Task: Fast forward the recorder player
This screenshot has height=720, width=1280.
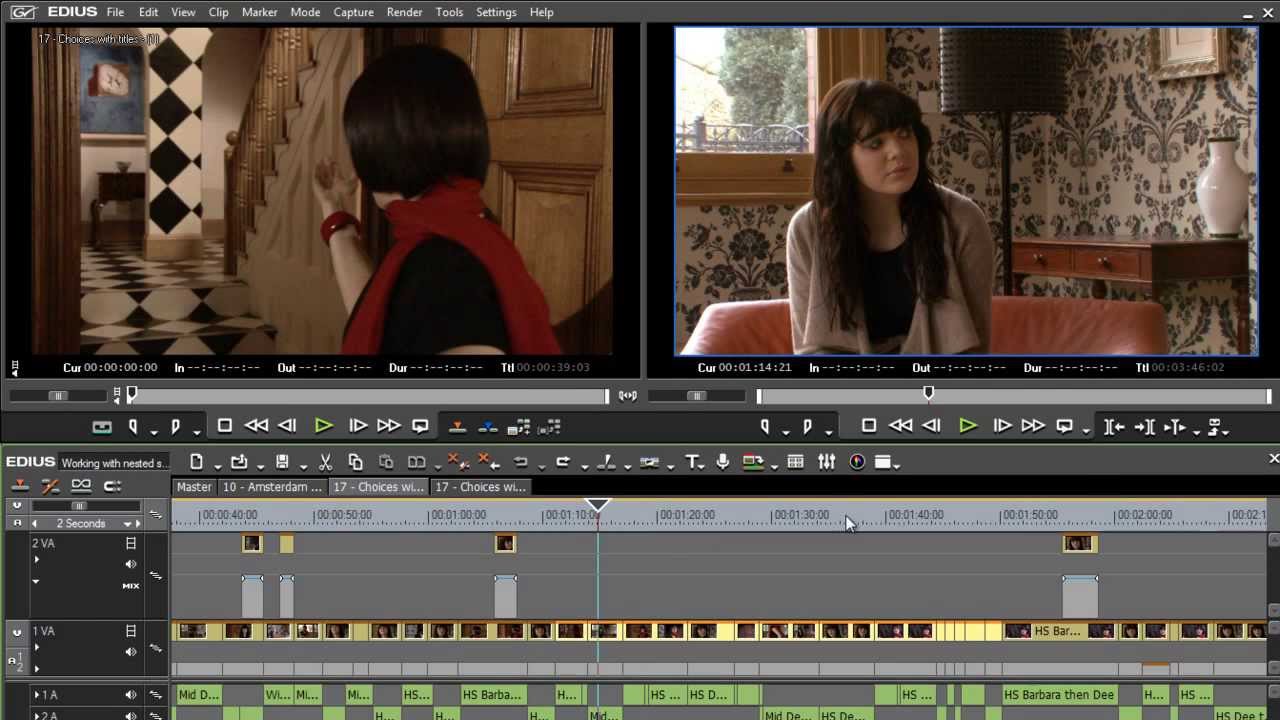Action: [x=1032, y=426]
